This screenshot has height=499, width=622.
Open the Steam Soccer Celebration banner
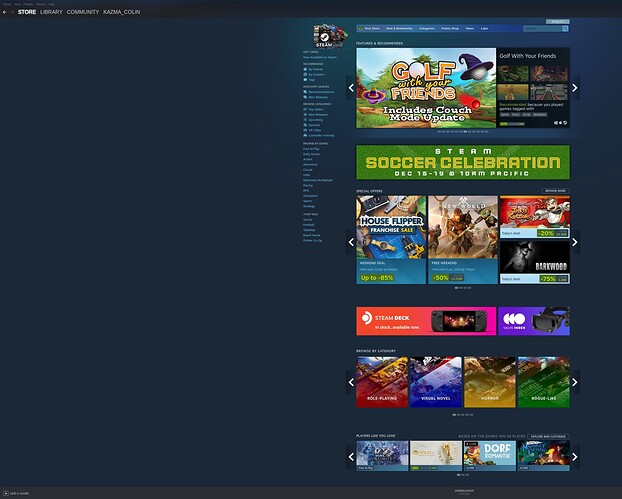463,162
